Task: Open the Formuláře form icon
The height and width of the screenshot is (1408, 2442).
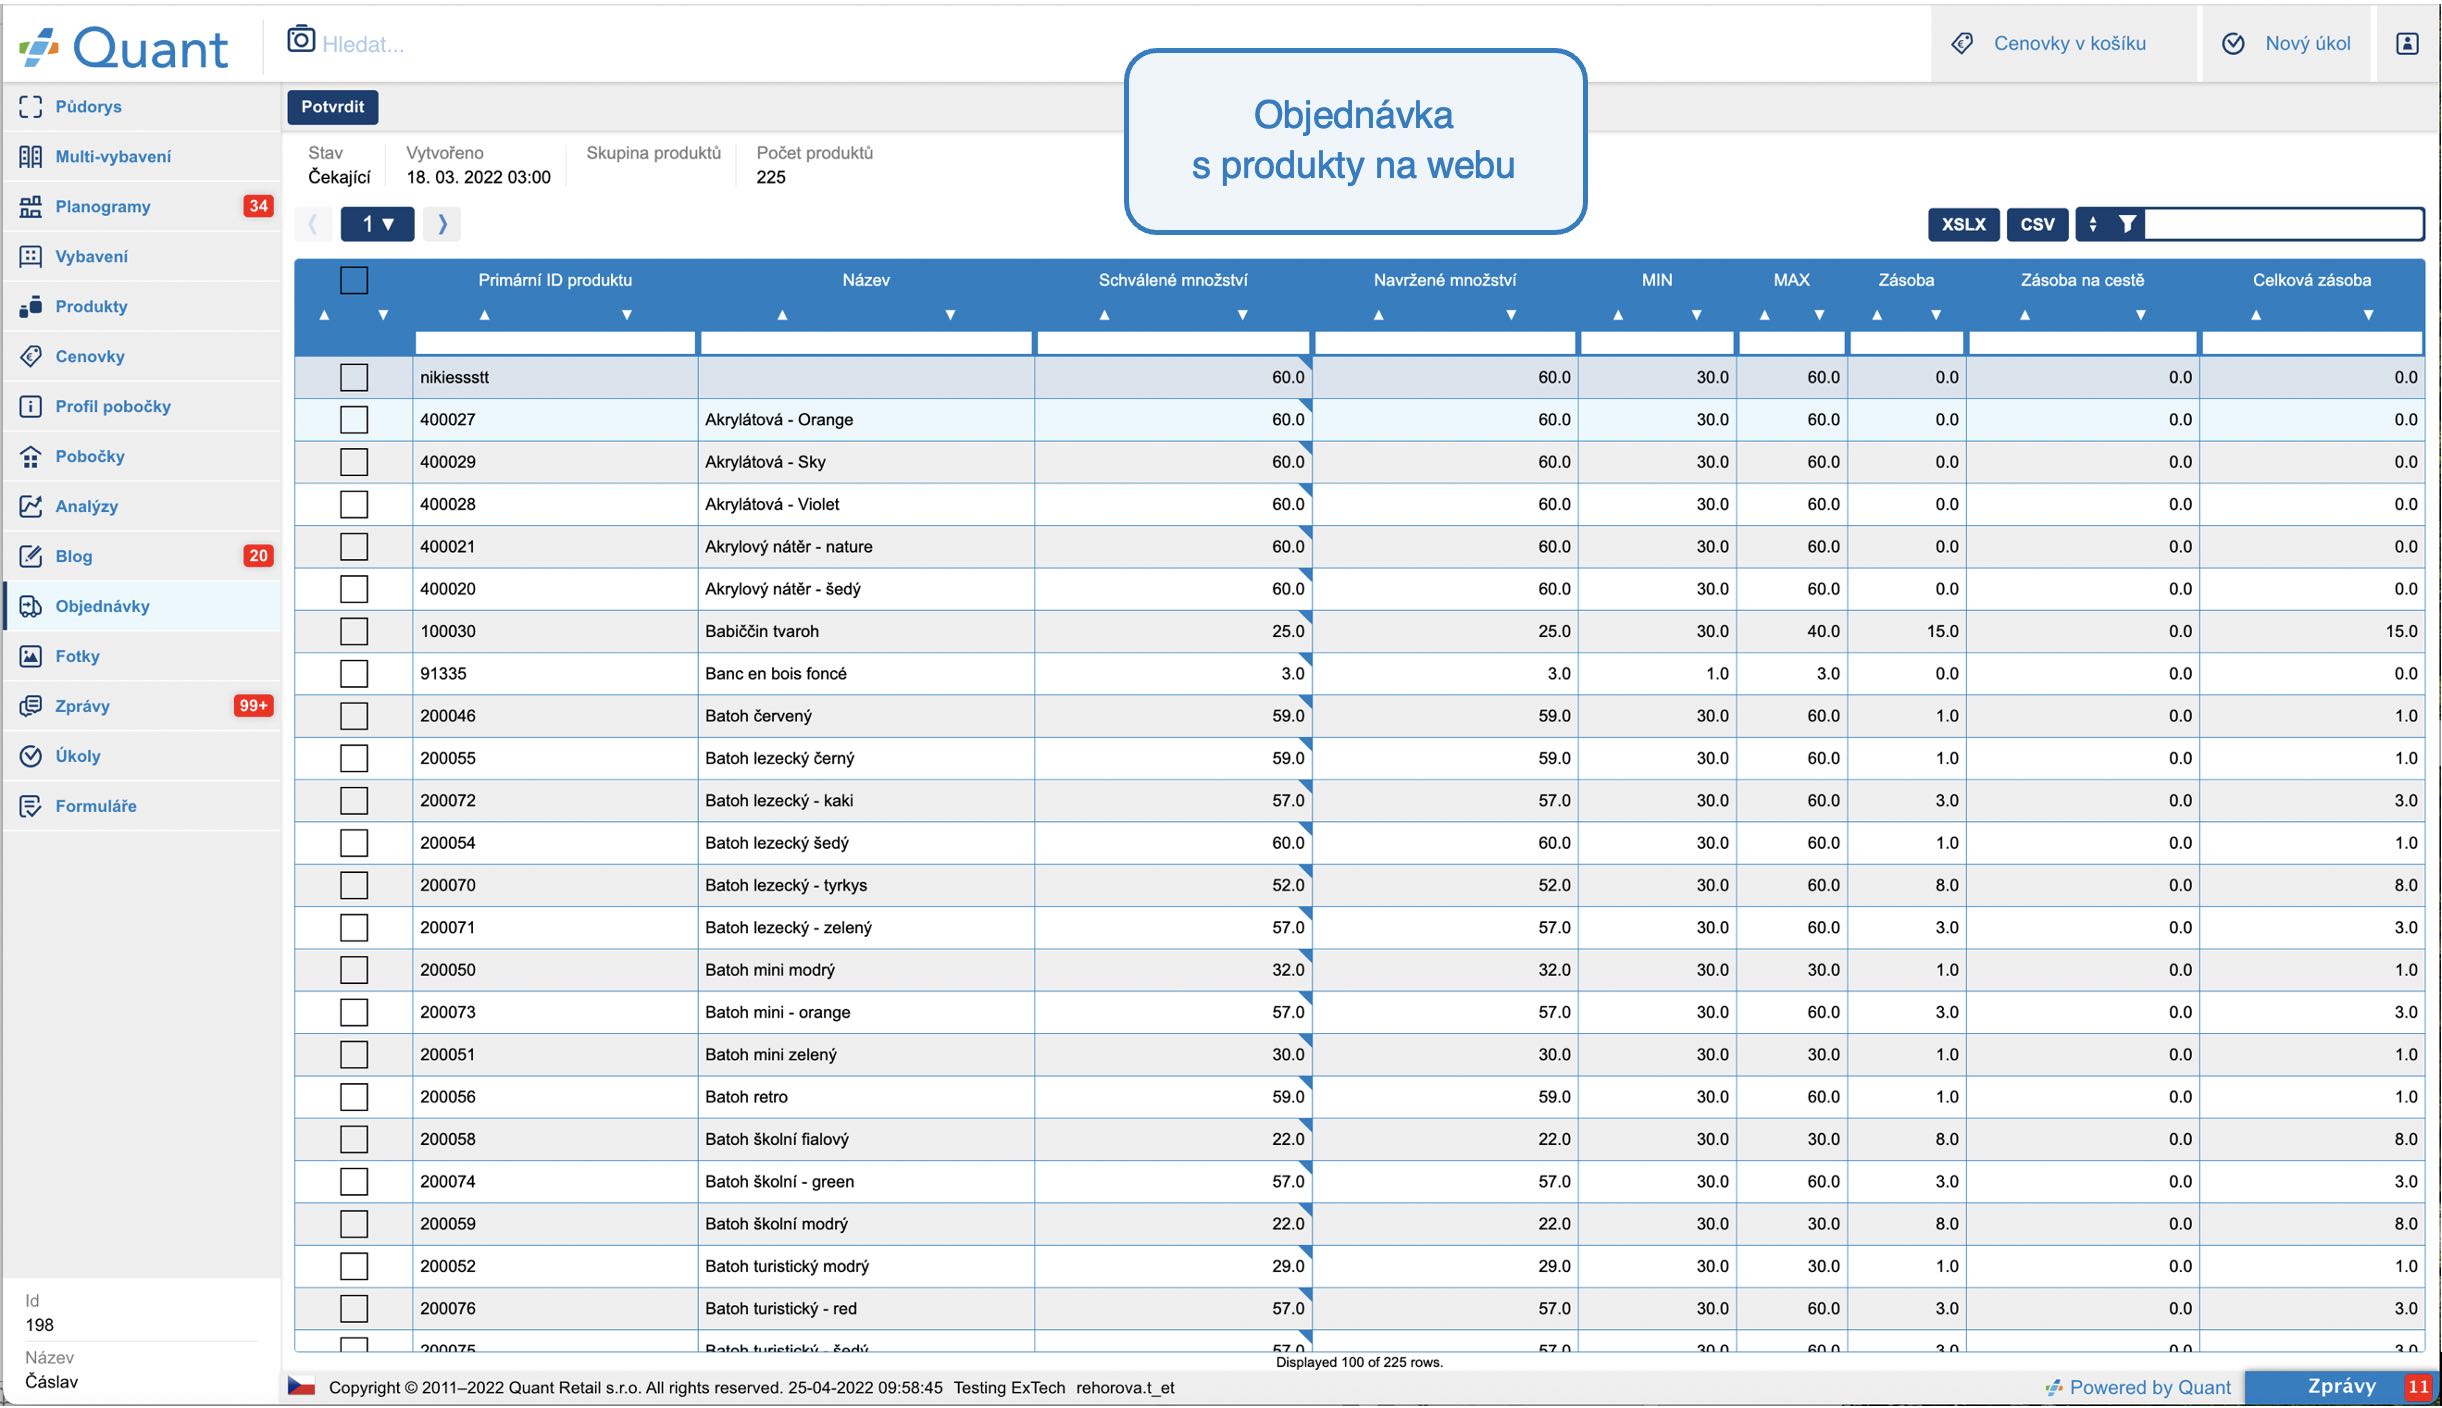Action: [x=30, y=807]
